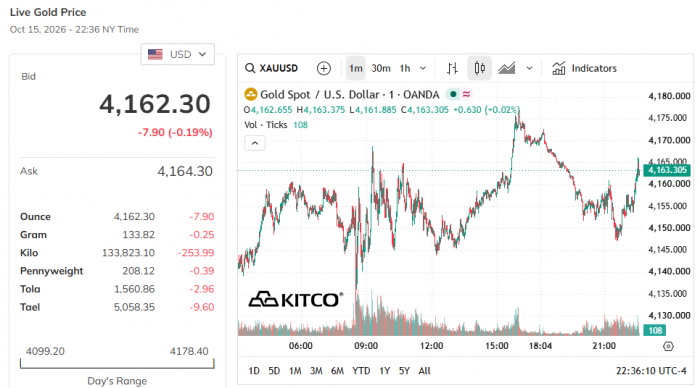Click the US flag icon
The height and width of the screenshot is (388, 700).
pyautogui.click(x=155, y=54)
